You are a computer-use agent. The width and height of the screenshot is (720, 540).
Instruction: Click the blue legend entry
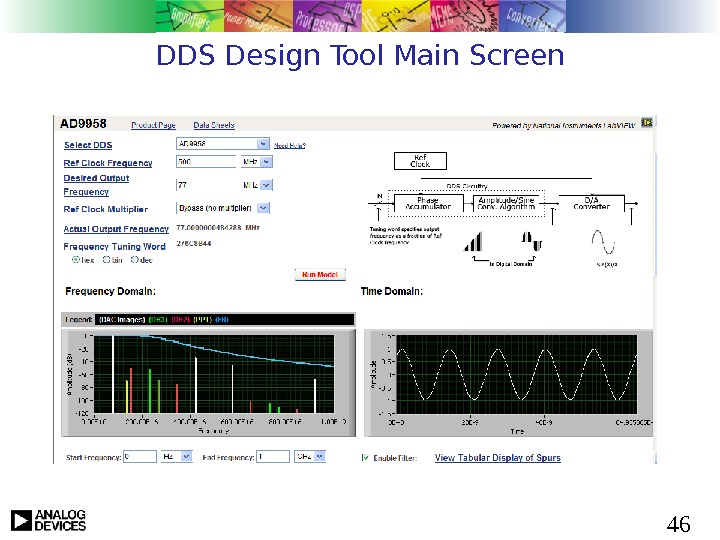[x=222, y=320]
